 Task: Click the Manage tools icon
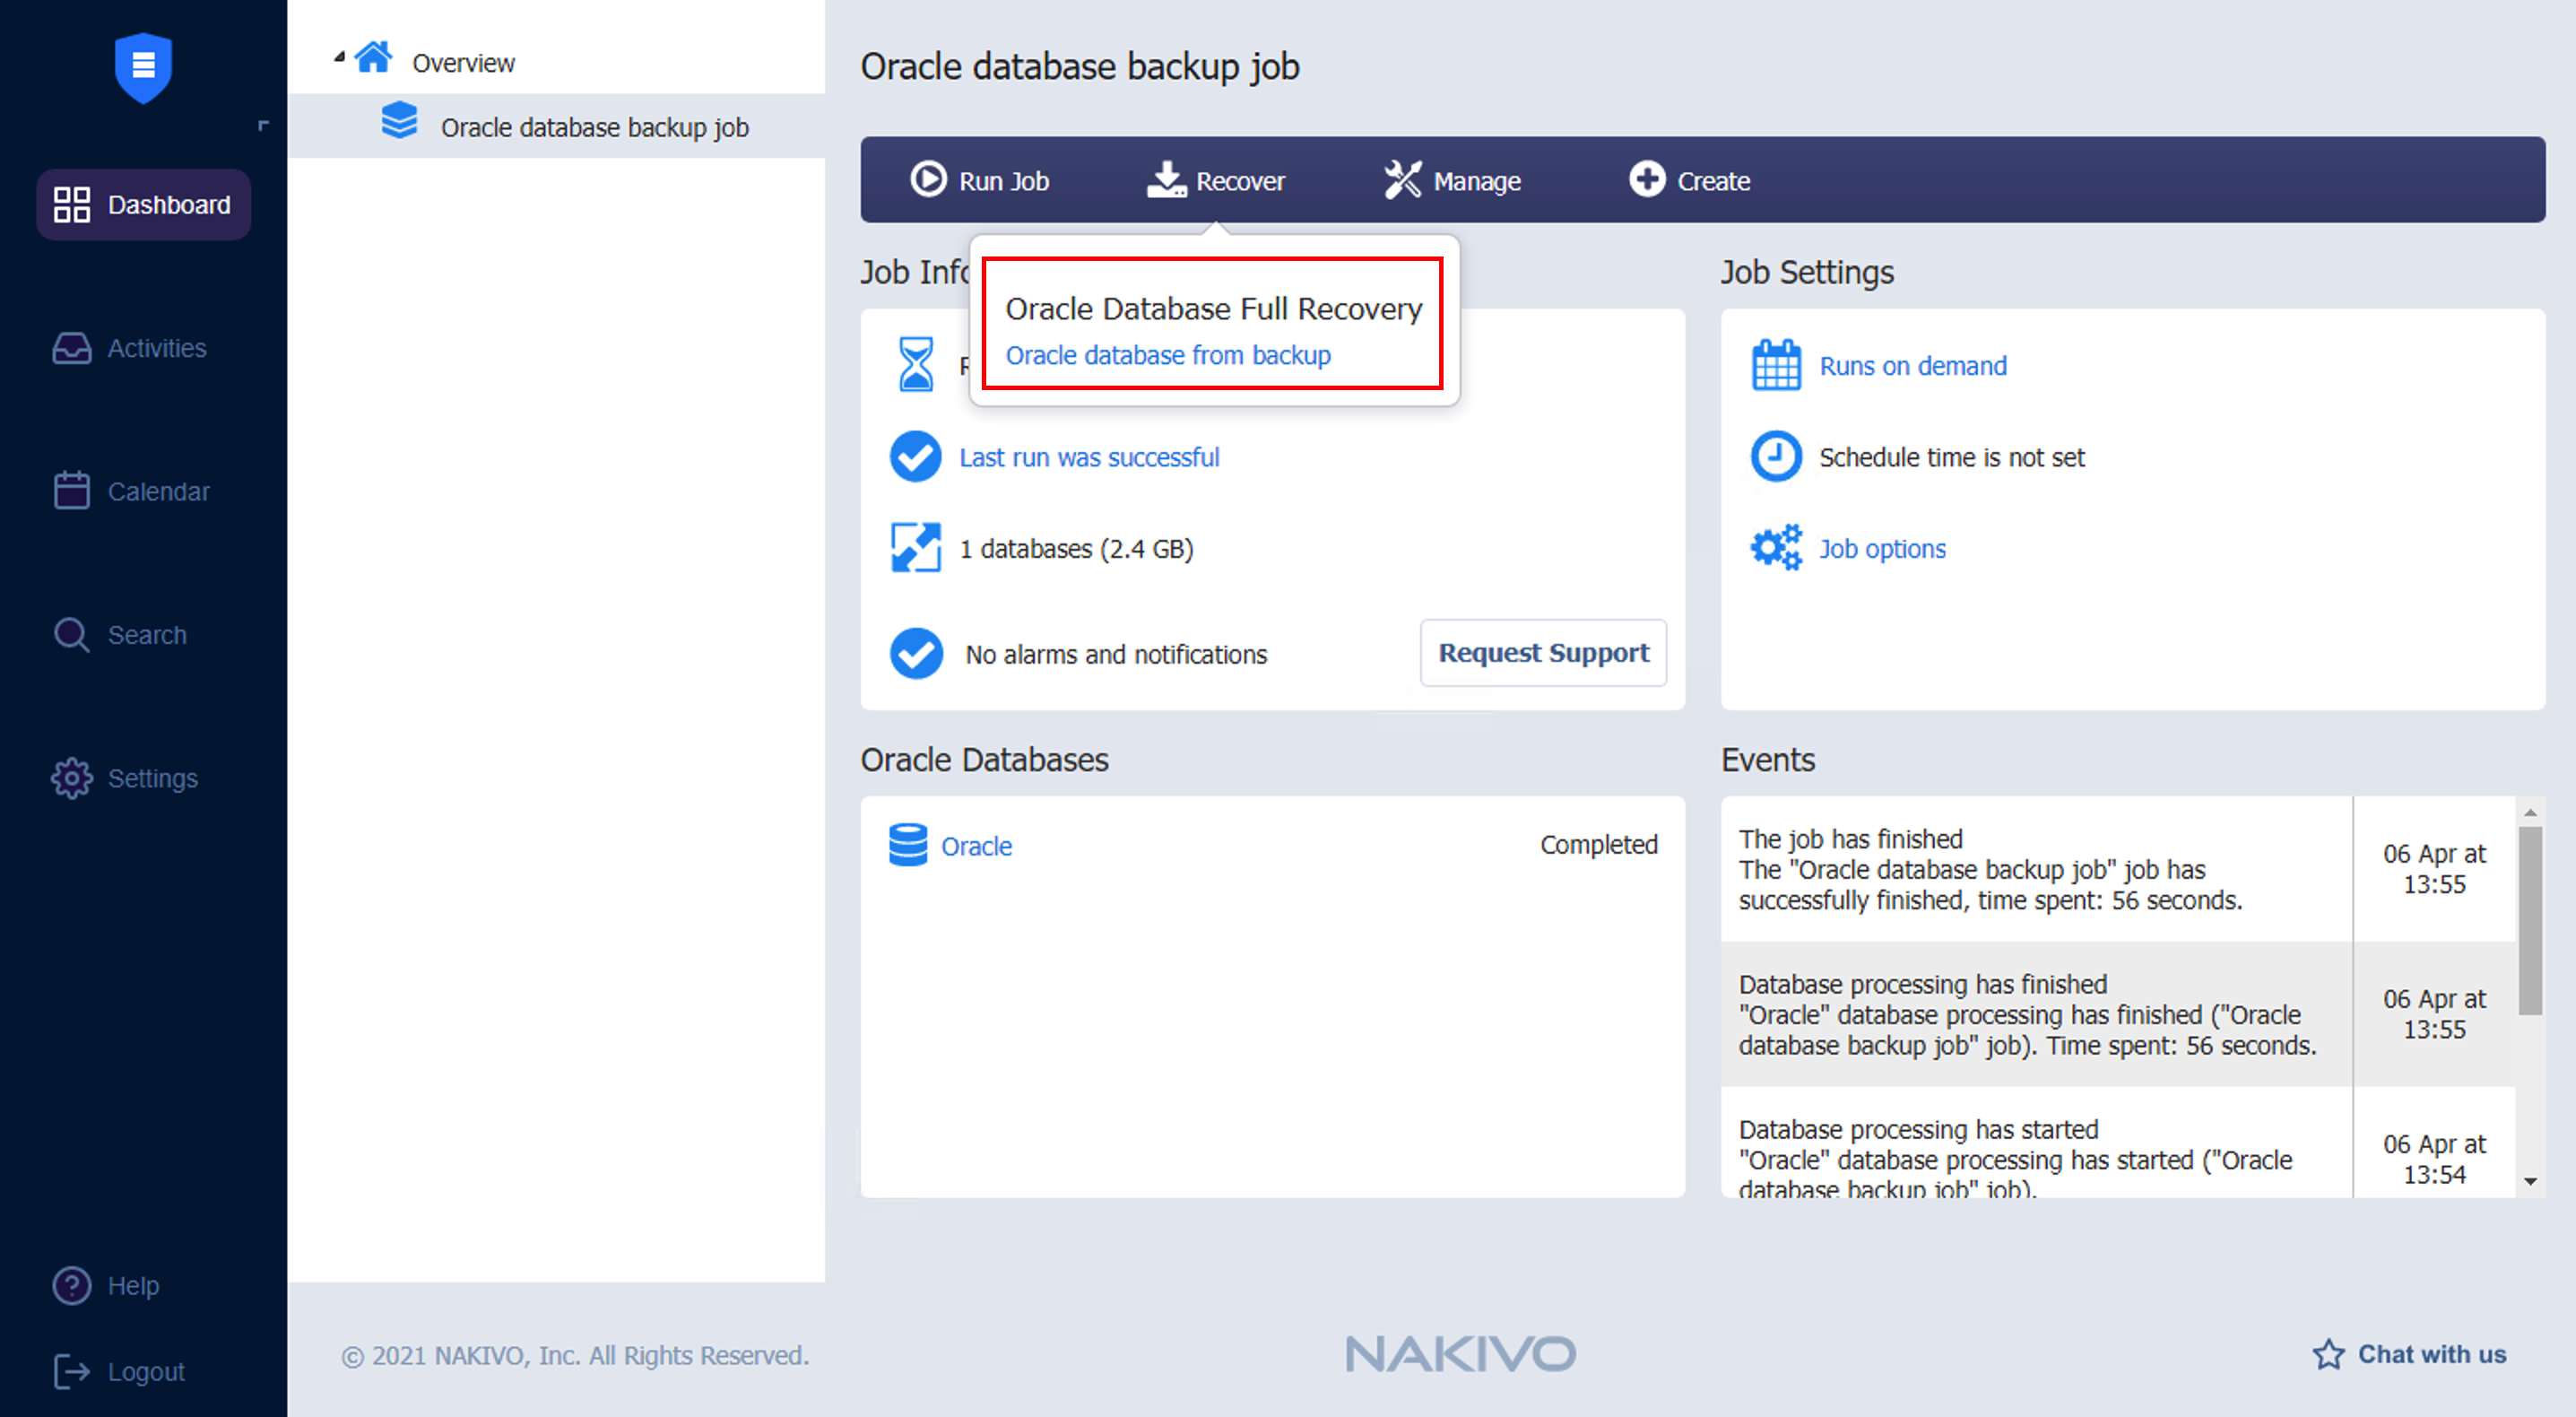pyautogui.click(x=1403, y=180)
